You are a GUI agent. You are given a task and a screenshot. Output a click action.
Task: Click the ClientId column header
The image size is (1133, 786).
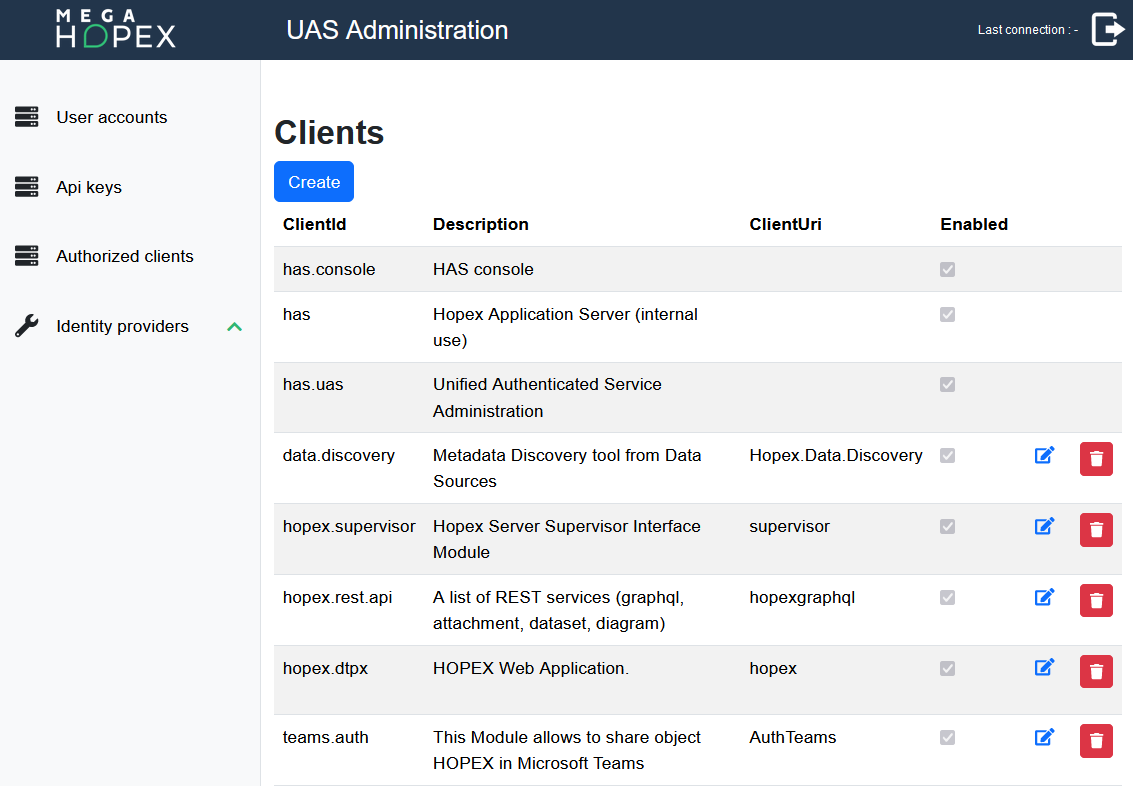pos(314,224)
